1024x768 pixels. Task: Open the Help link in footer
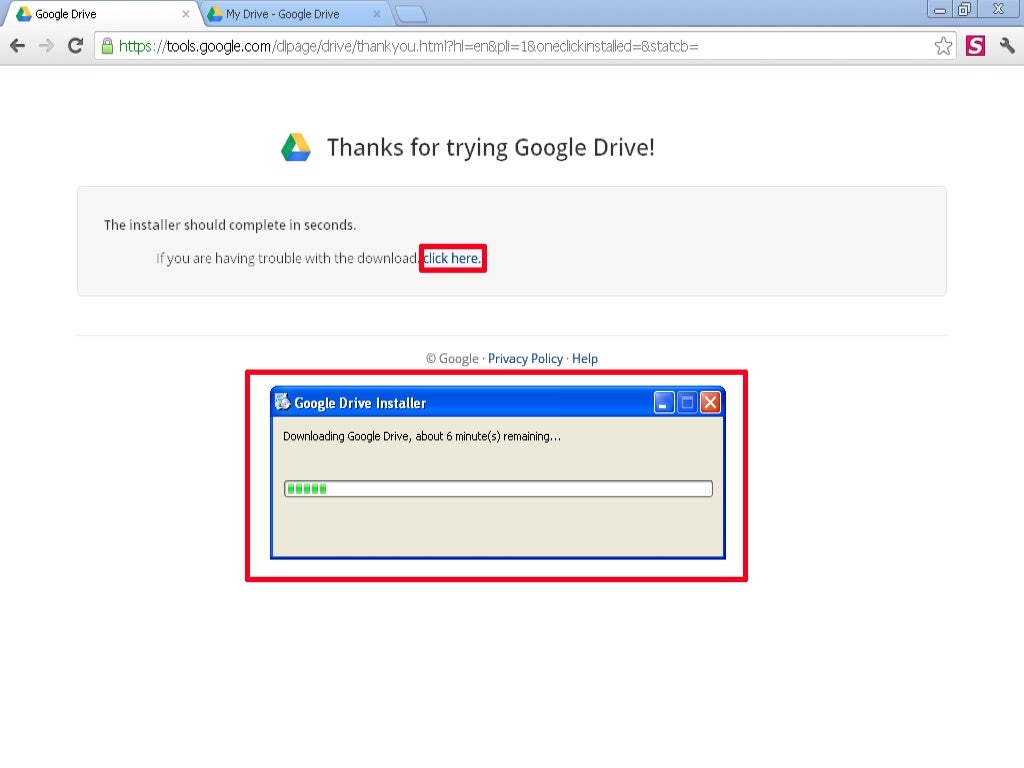click(x=584, y=359)
